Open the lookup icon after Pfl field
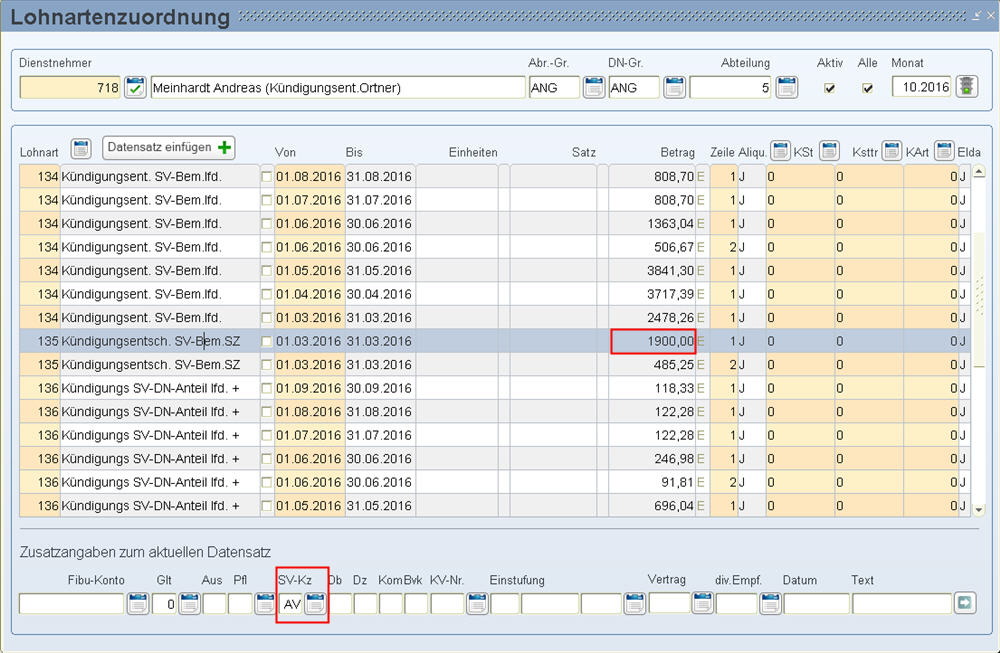This screenshot has width=1000, height=653. 265,603
